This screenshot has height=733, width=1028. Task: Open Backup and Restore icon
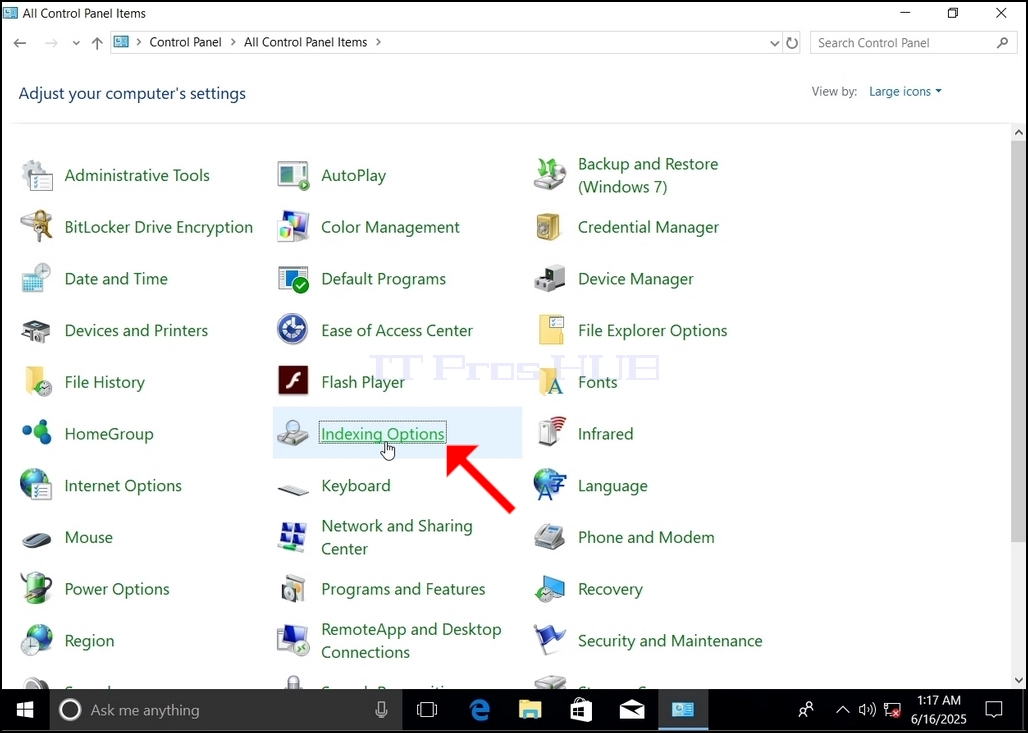pos(549,175)
